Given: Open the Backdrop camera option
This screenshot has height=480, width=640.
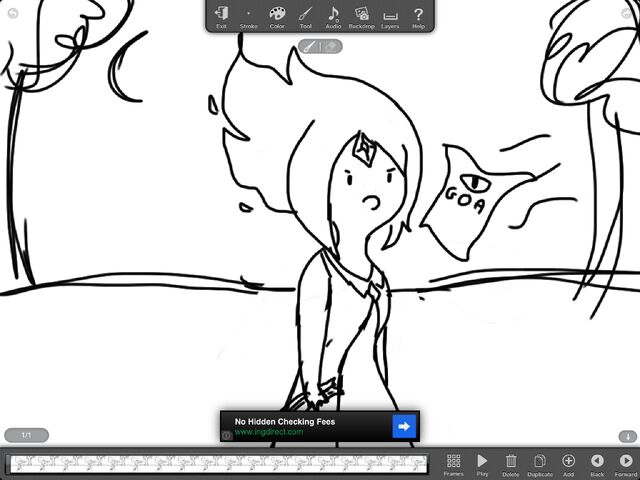Looking at the screenshot, I should tap(362, 17).
